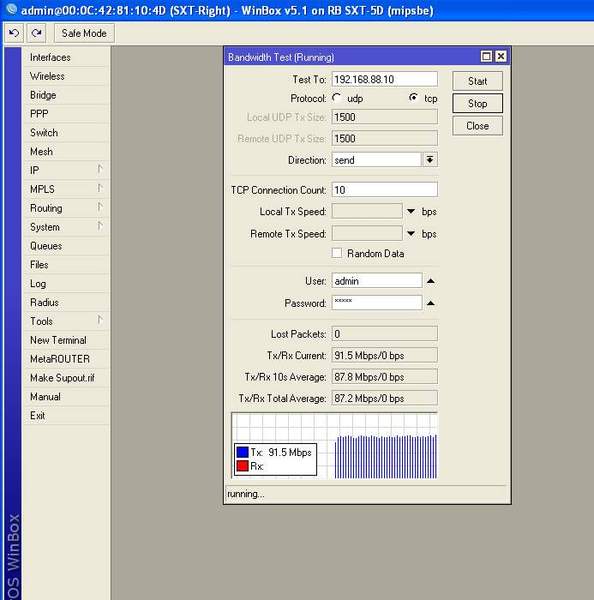594x600 pixels.
Task: Open MetaROUTER menu item
Action: (67, 359)
